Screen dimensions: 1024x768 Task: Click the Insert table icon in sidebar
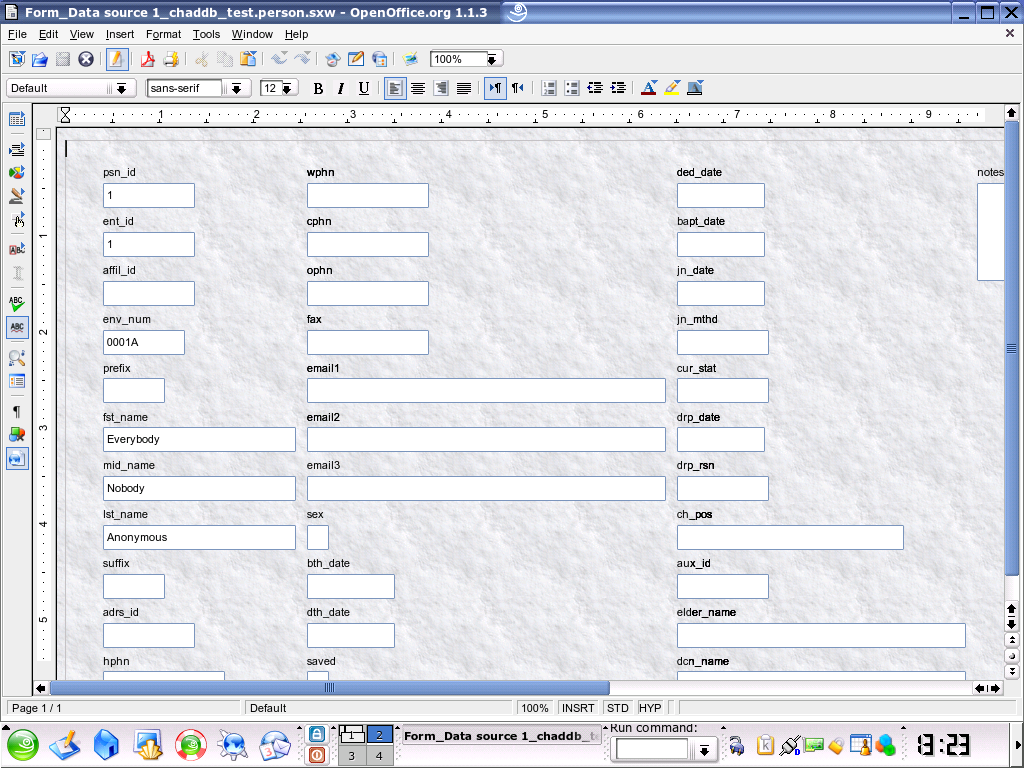[17, 120]
